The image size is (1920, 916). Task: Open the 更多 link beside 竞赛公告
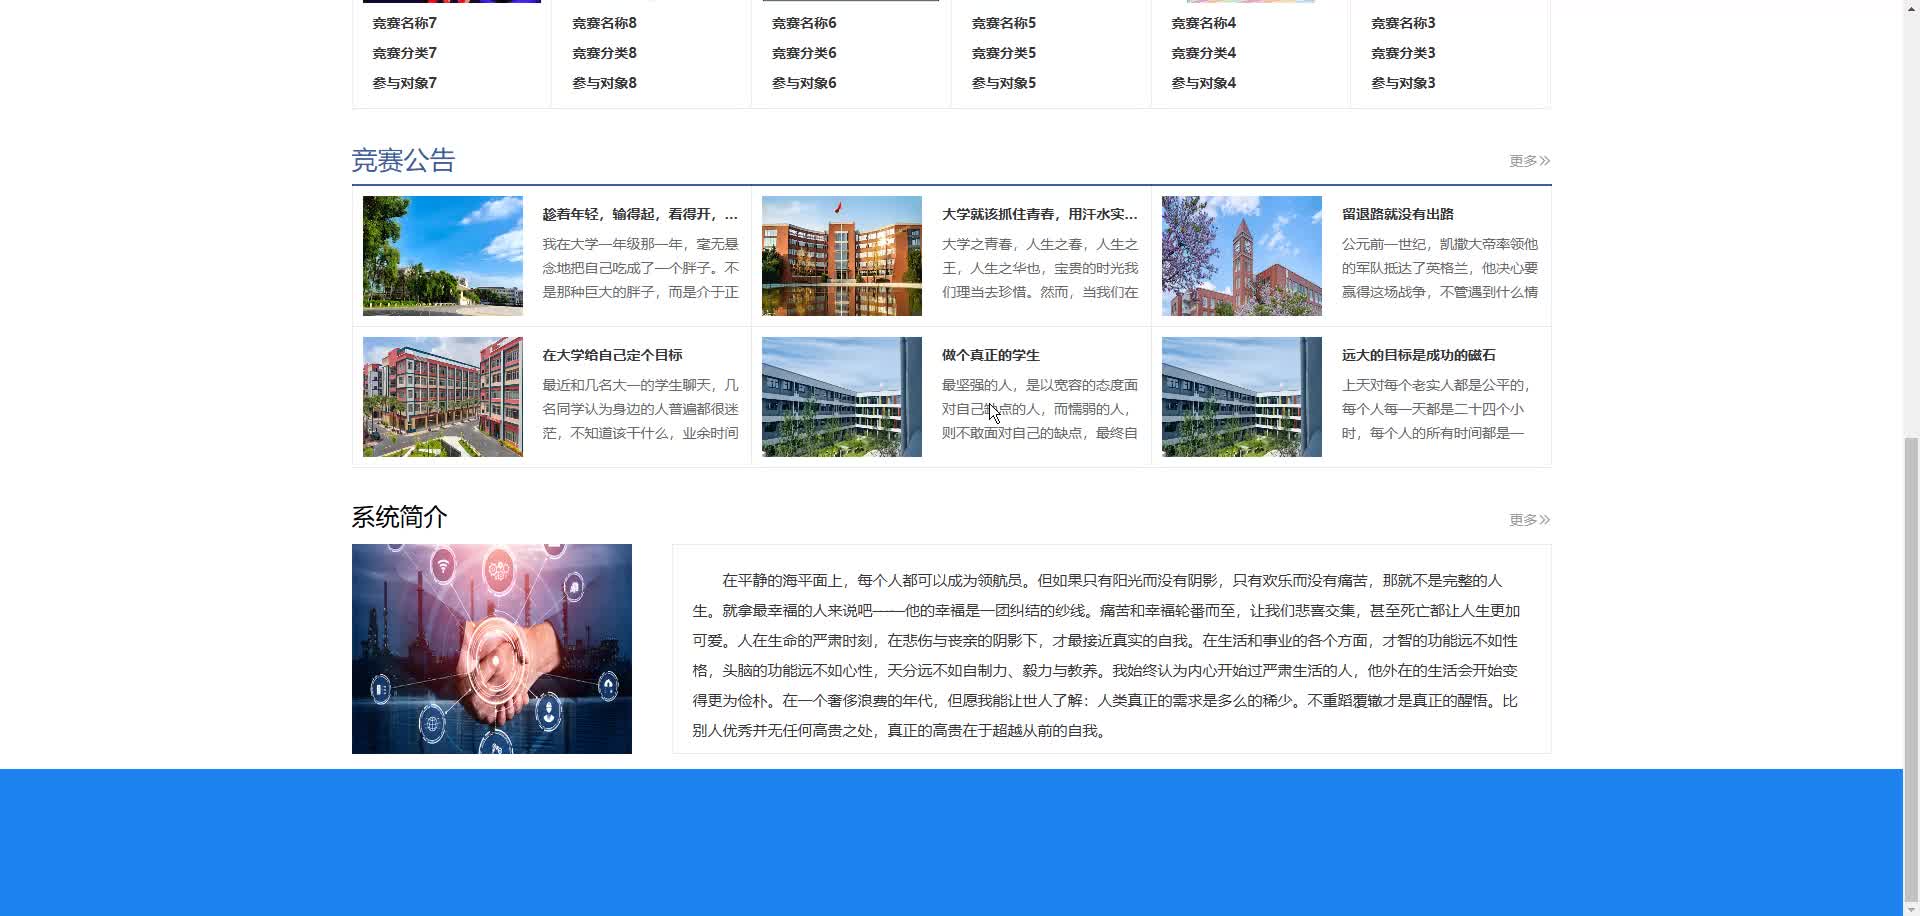point(1529,161)
